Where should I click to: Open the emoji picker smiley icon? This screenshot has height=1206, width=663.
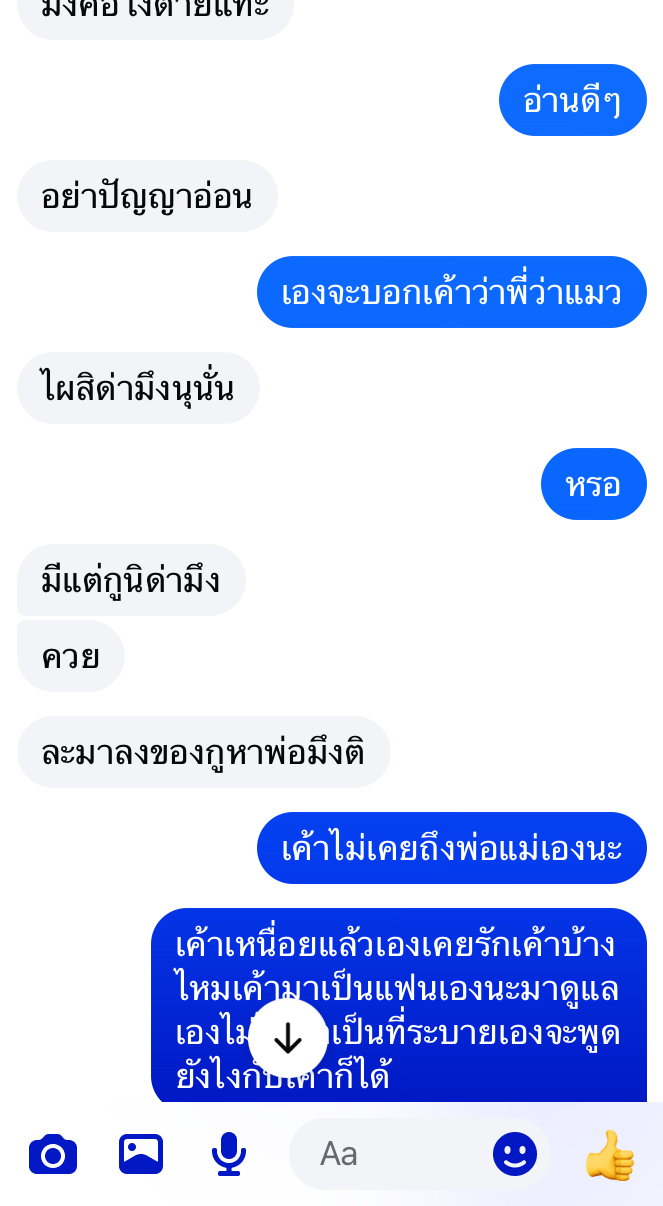[515, 1155]
